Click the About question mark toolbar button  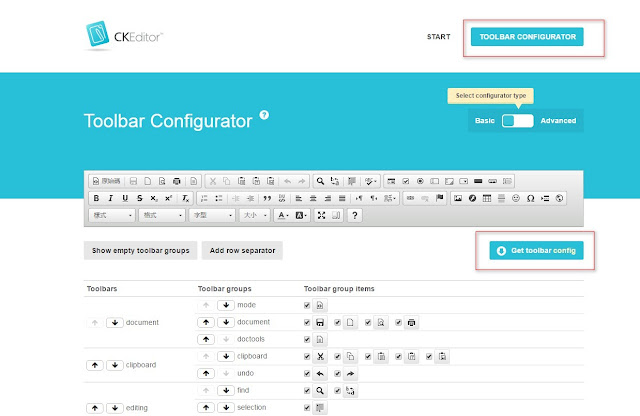[355, 215]
